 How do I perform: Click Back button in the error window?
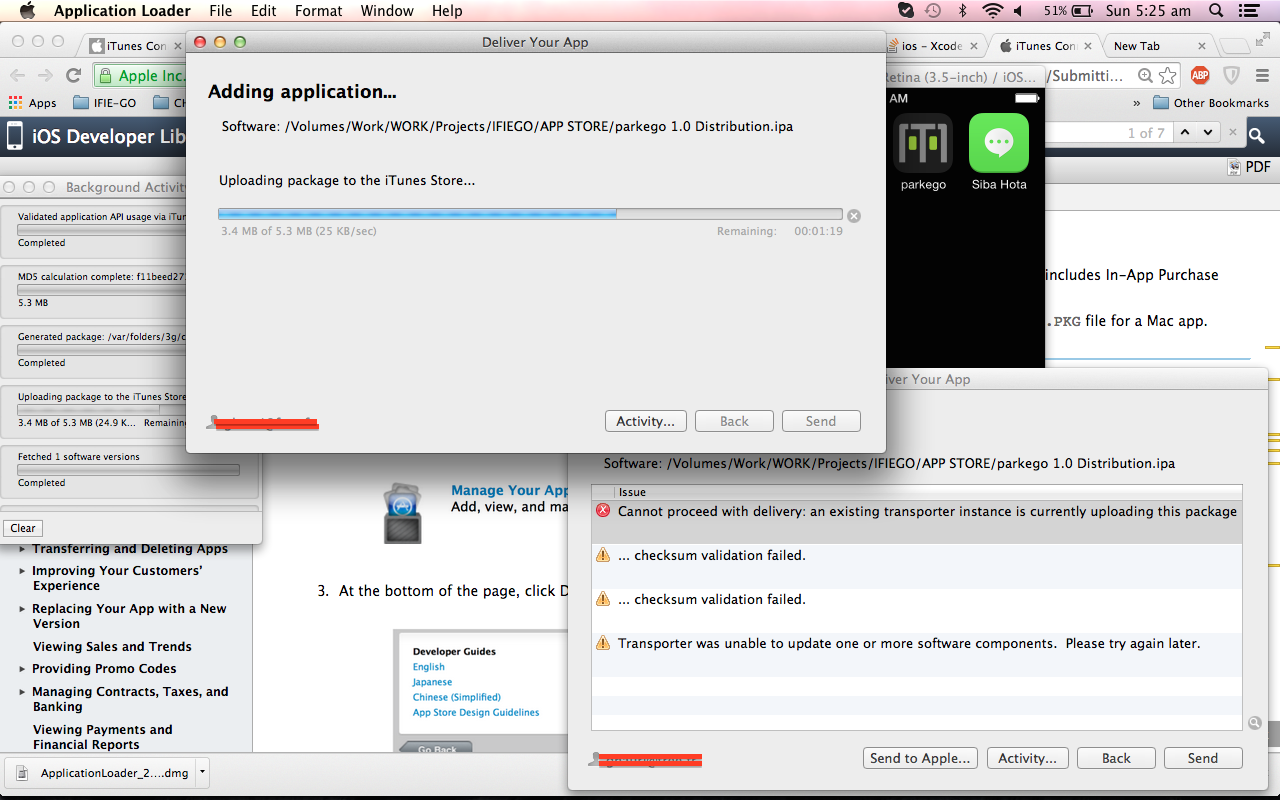point(1116,758)
